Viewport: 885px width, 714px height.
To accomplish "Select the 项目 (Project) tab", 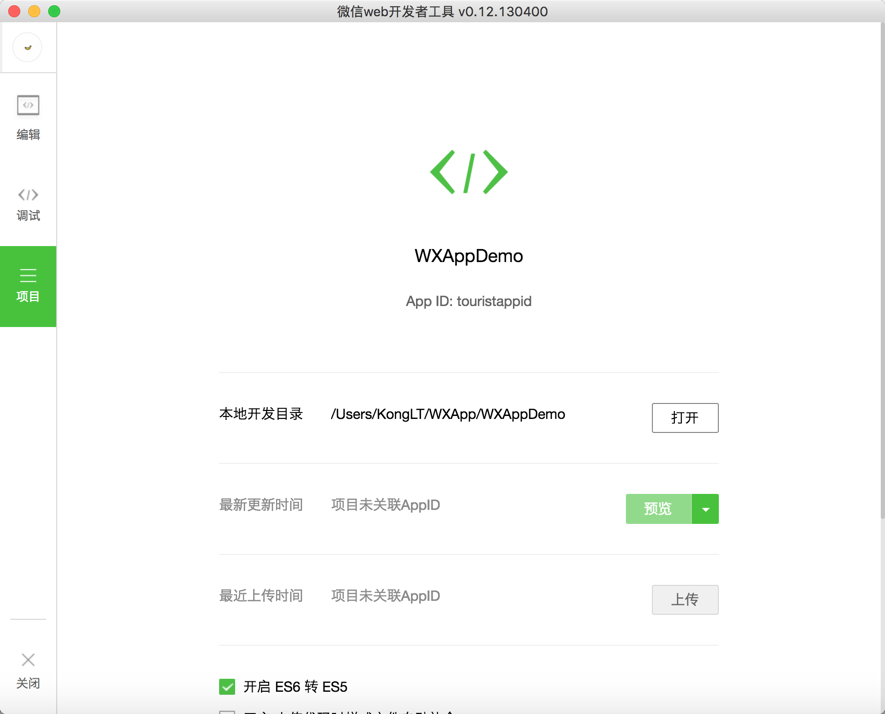I will 28,286.
